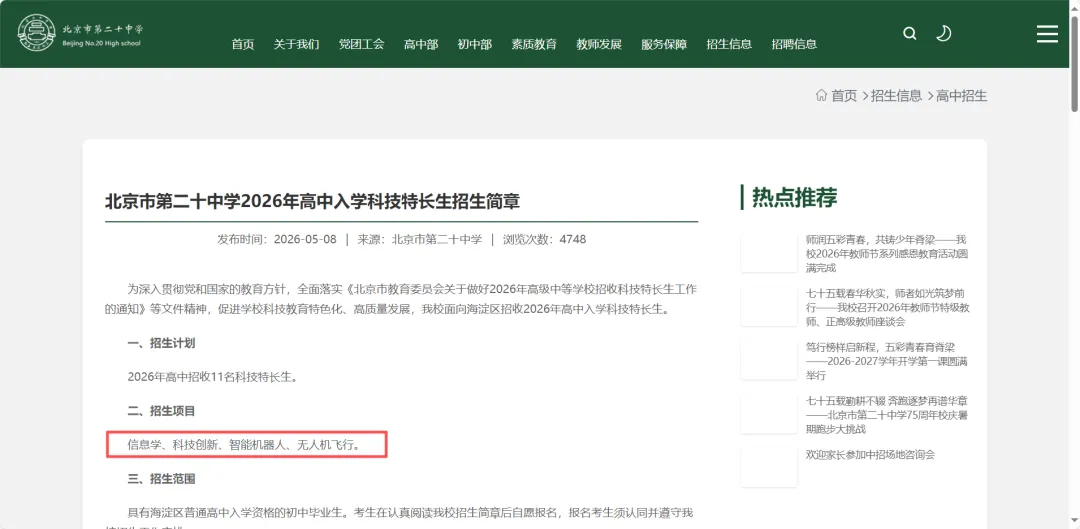The width and height of the screenshot is (1080, 529).
Task: Click the home icon in breadcrumb
Action: pos(821,95)
